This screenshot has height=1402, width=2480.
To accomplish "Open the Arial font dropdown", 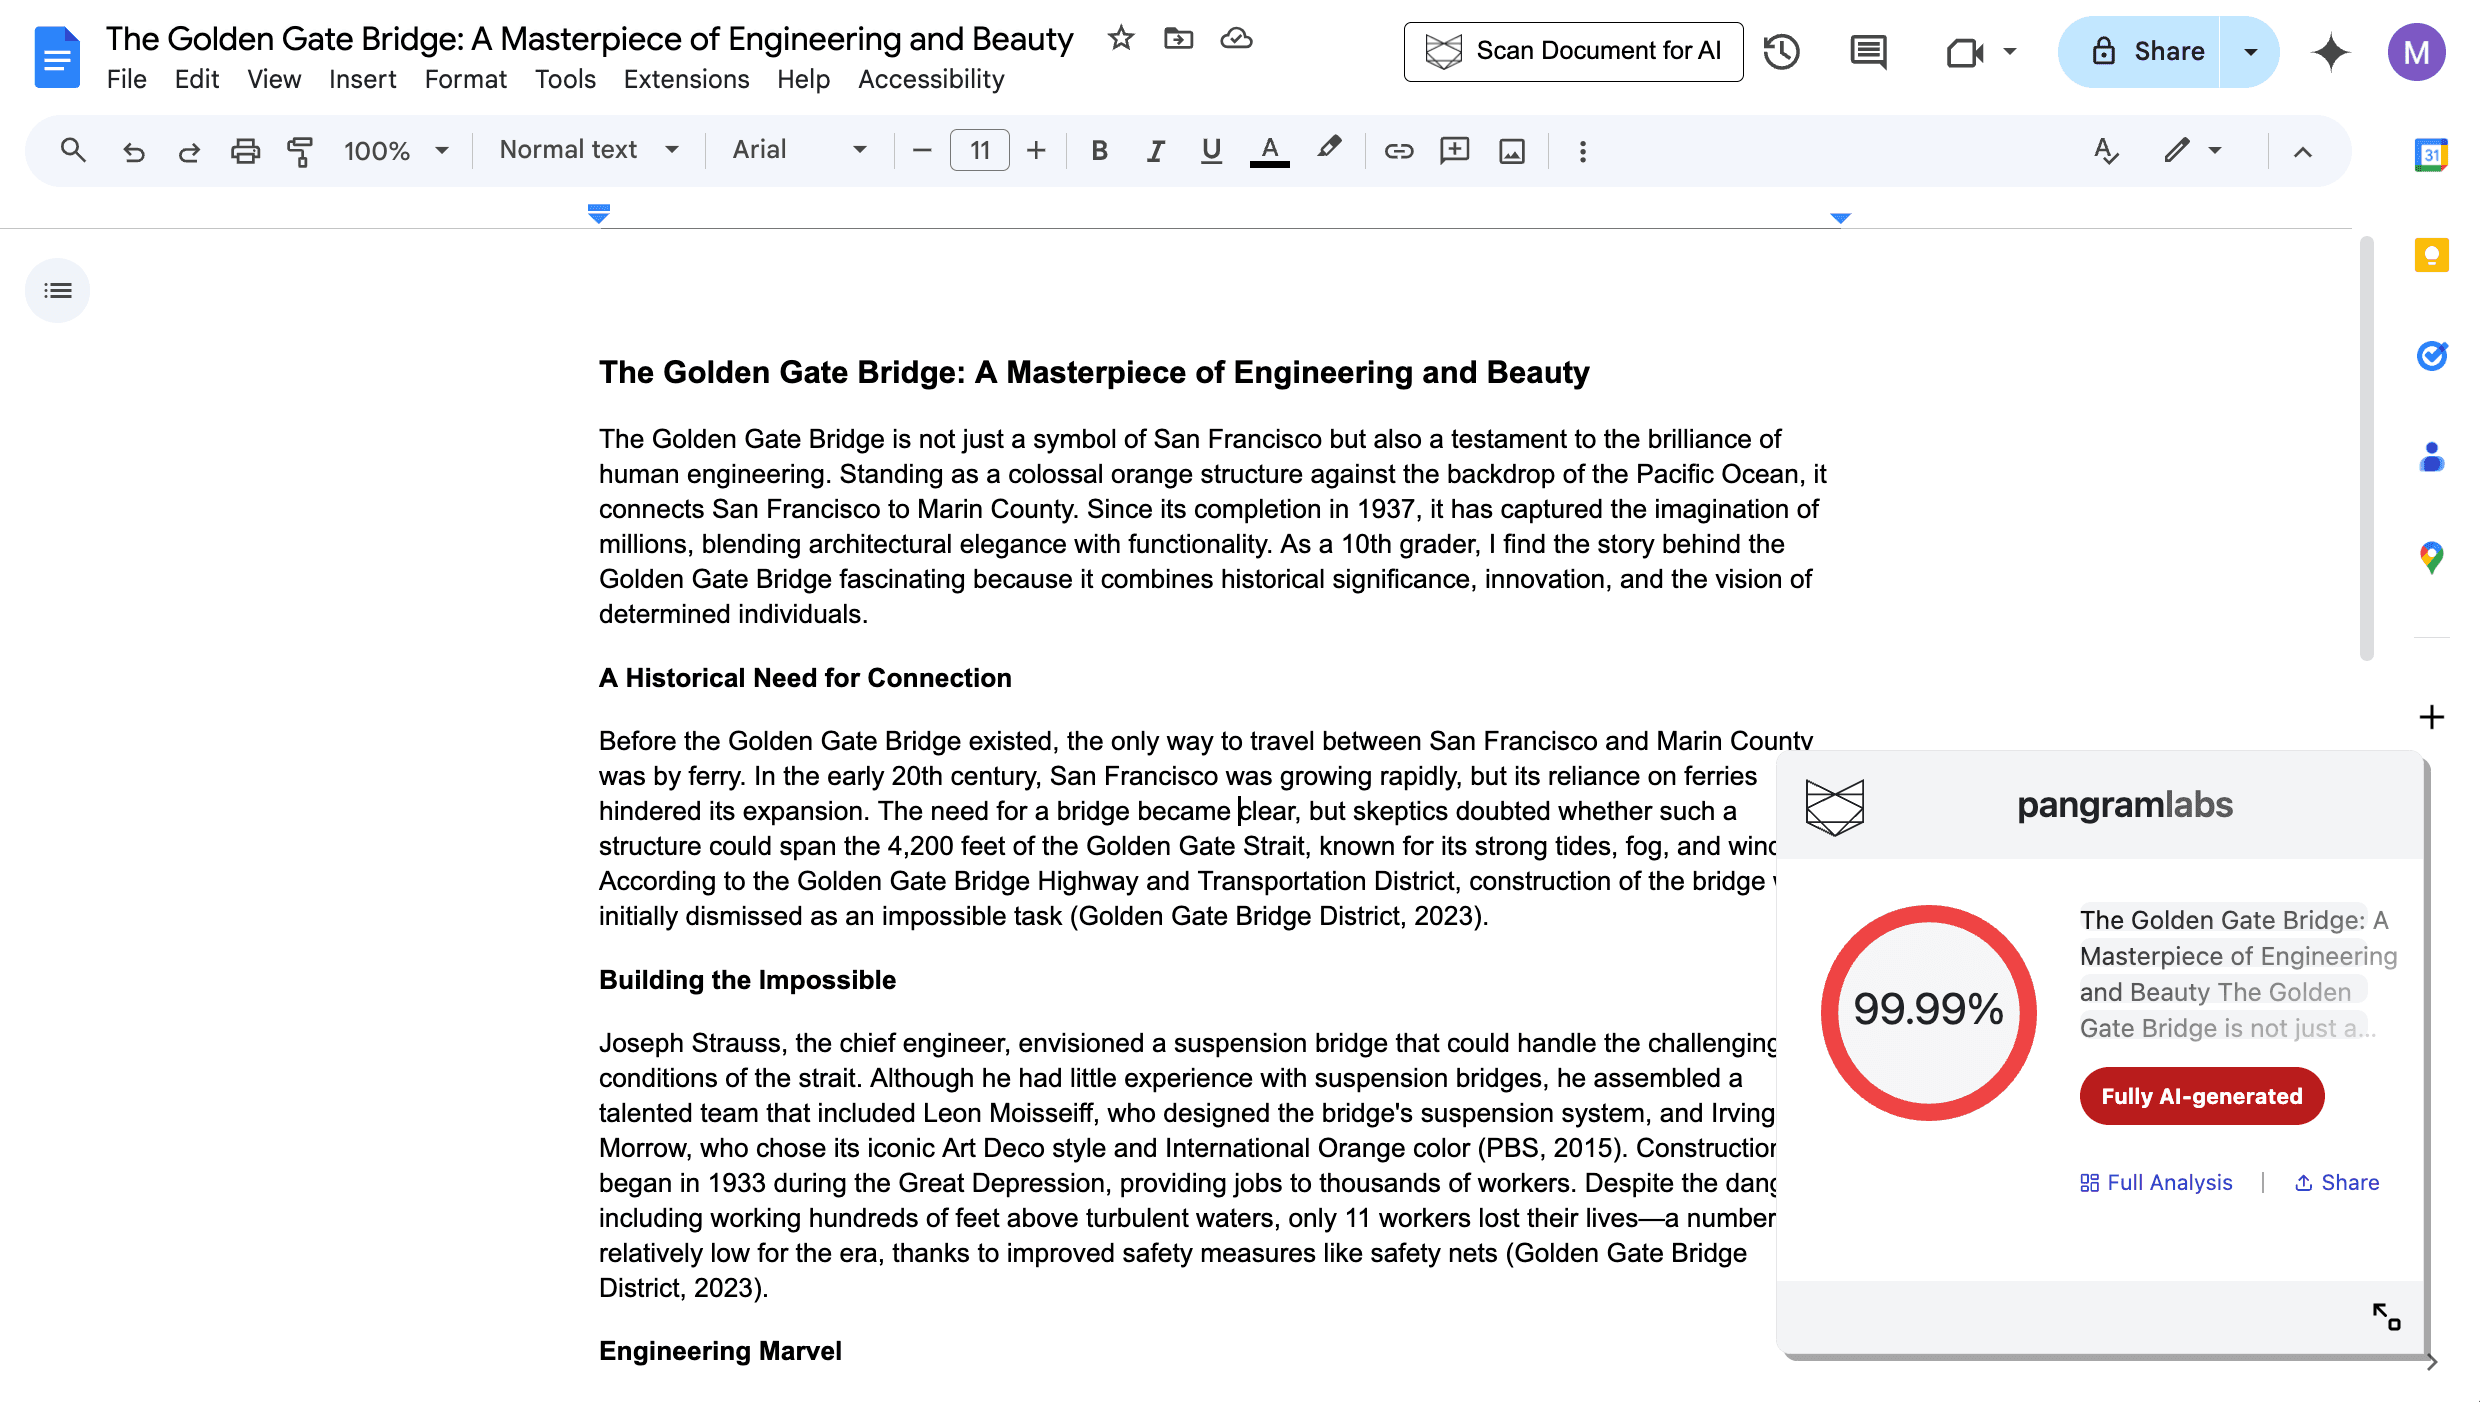I will pos(799,150).
